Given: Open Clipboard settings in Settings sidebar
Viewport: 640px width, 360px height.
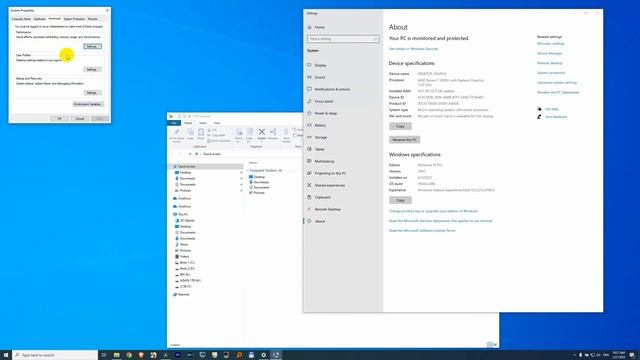Looking at the screenshot, I should tap(322, 197).
